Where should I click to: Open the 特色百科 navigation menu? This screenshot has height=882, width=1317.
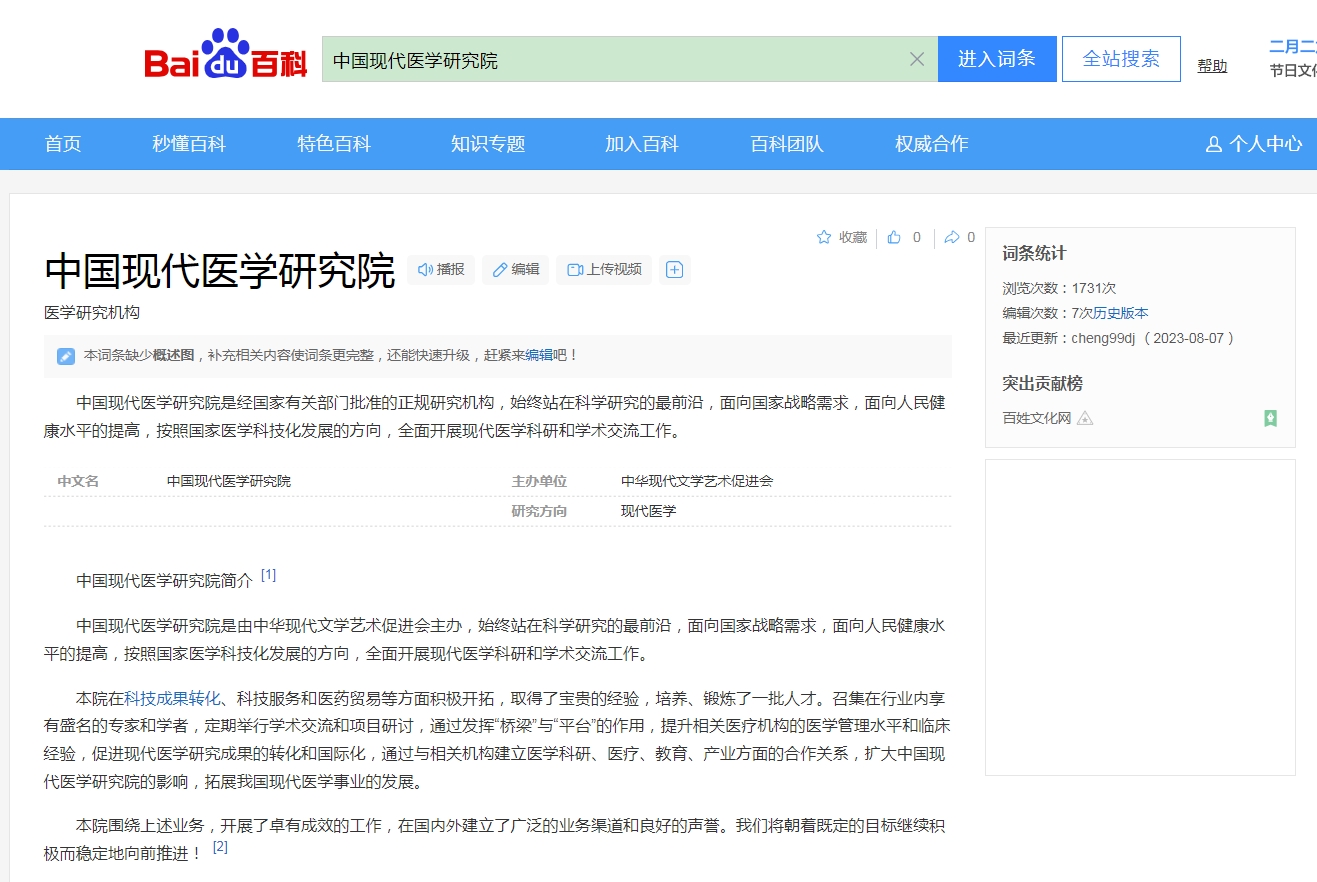click(x=334, y=144)
